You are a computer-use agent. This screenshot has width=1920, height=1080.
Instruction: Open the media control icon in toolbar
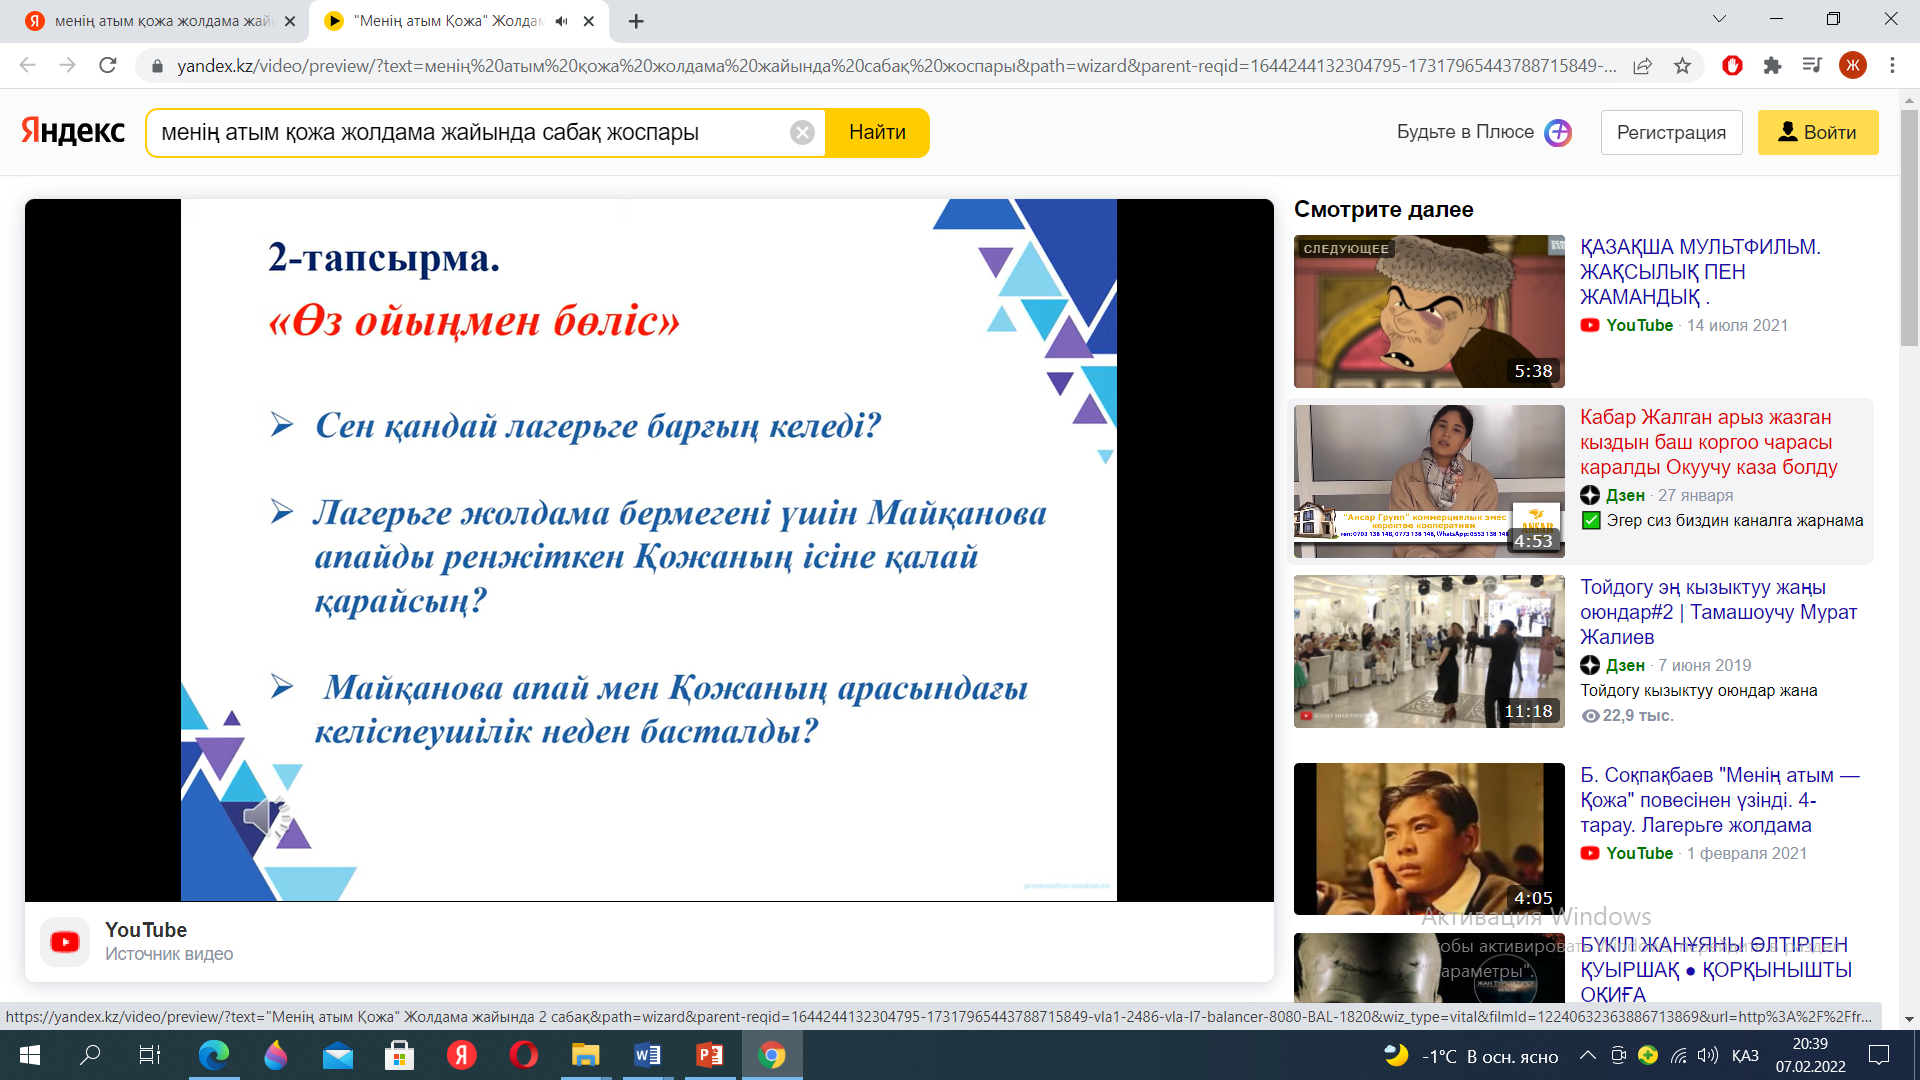coord(1812,66)
